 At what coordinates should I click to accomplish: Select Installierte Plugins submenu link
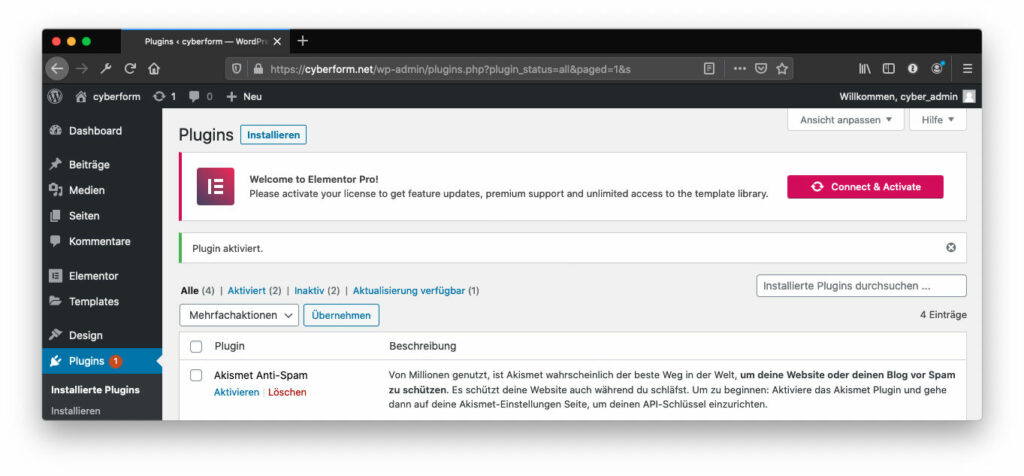tap(95, 390)
